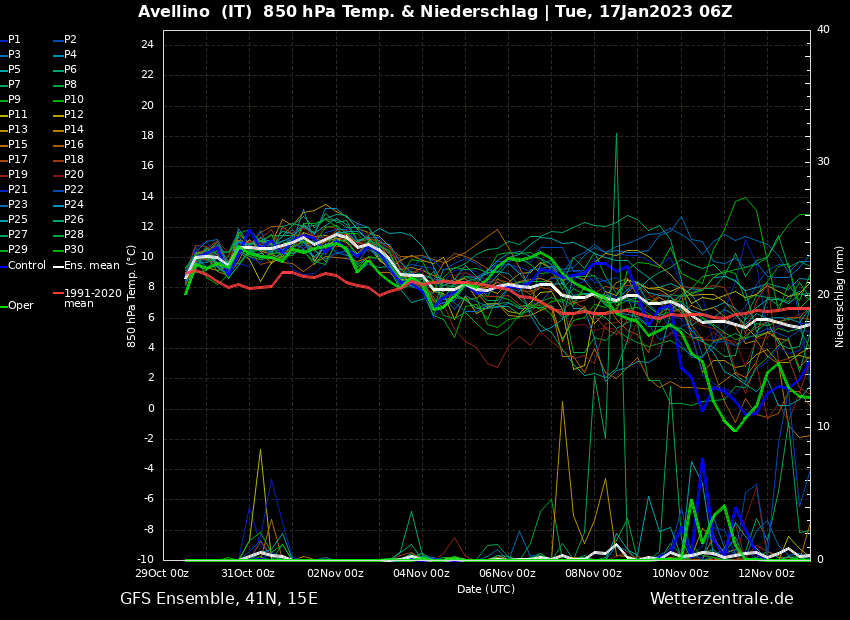The height and width of the screenshot is (620, 850).
Task: Click the Wetterzentrale.de watermark text
Action: point(721,599)
